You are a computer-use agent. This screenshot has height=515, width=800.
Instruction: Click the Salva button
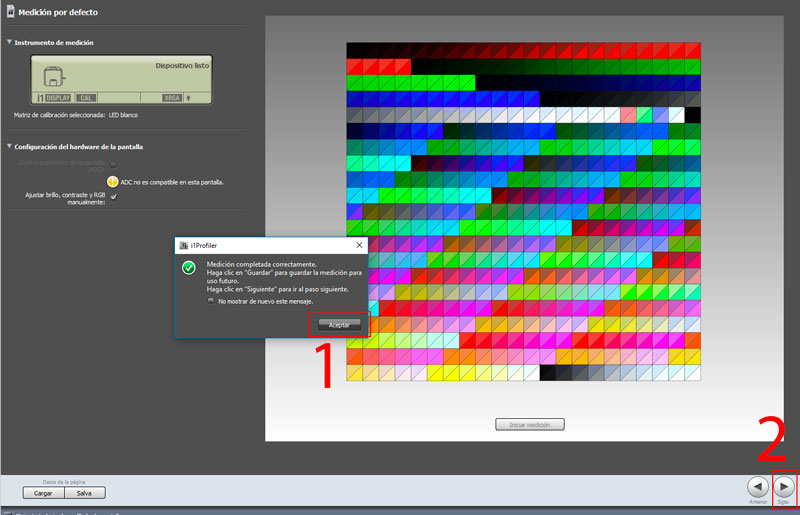84,493
